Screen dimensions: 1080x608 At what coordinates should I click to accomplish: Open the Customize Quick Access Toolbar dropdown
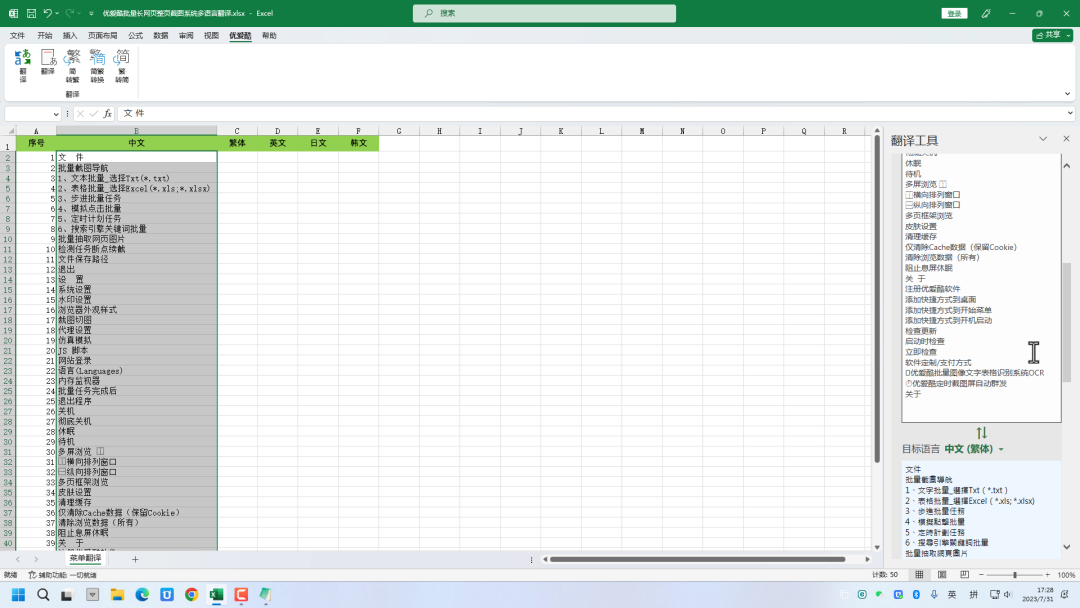click(91, 13)
